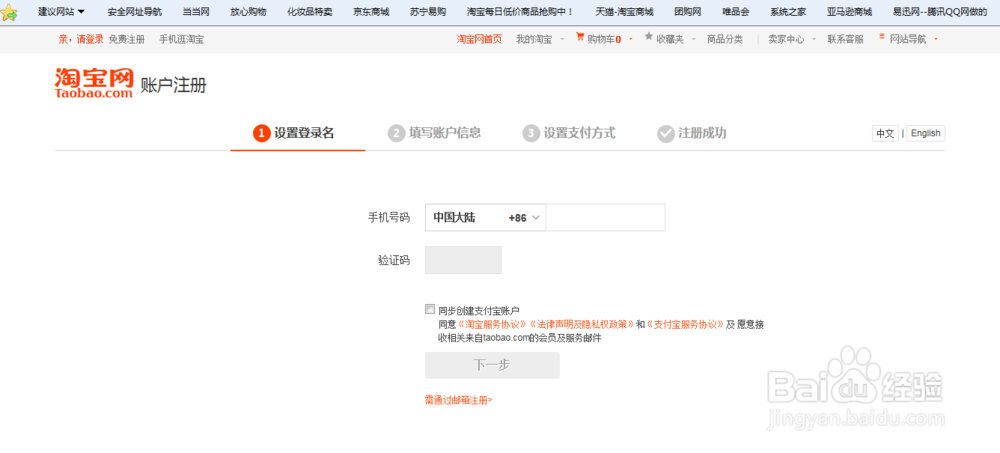Expand the 收藏夹 dropdown arrow
1000x453 pixels.
693,40
